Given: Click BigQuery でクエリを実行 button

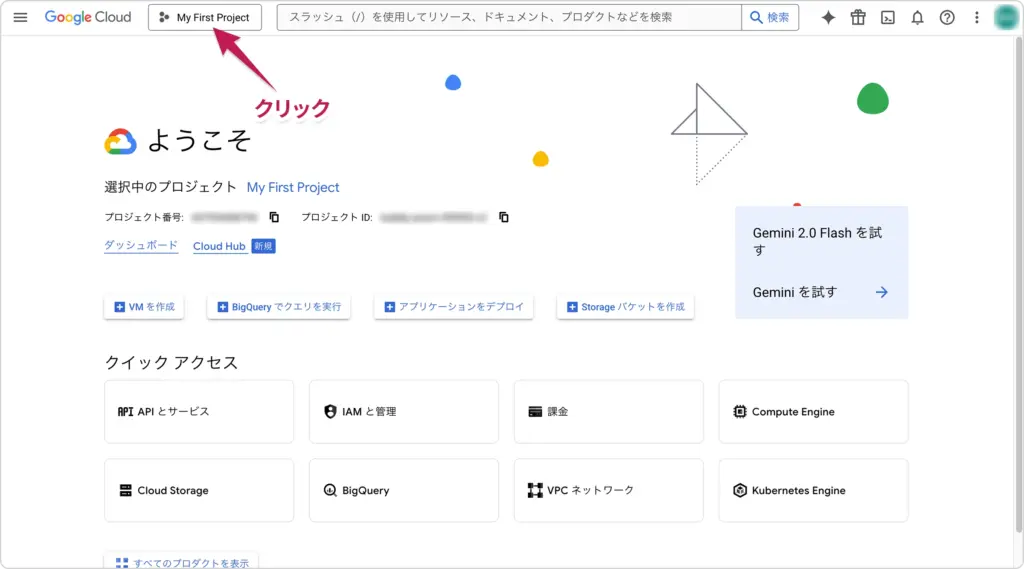Looking at the screenshot, I should coord(279,307).
